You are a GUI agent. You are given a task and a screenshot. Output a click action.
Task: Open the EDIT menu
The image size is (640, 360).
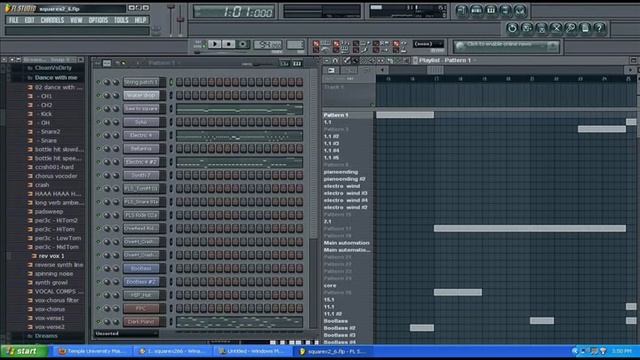pos(29,20)
